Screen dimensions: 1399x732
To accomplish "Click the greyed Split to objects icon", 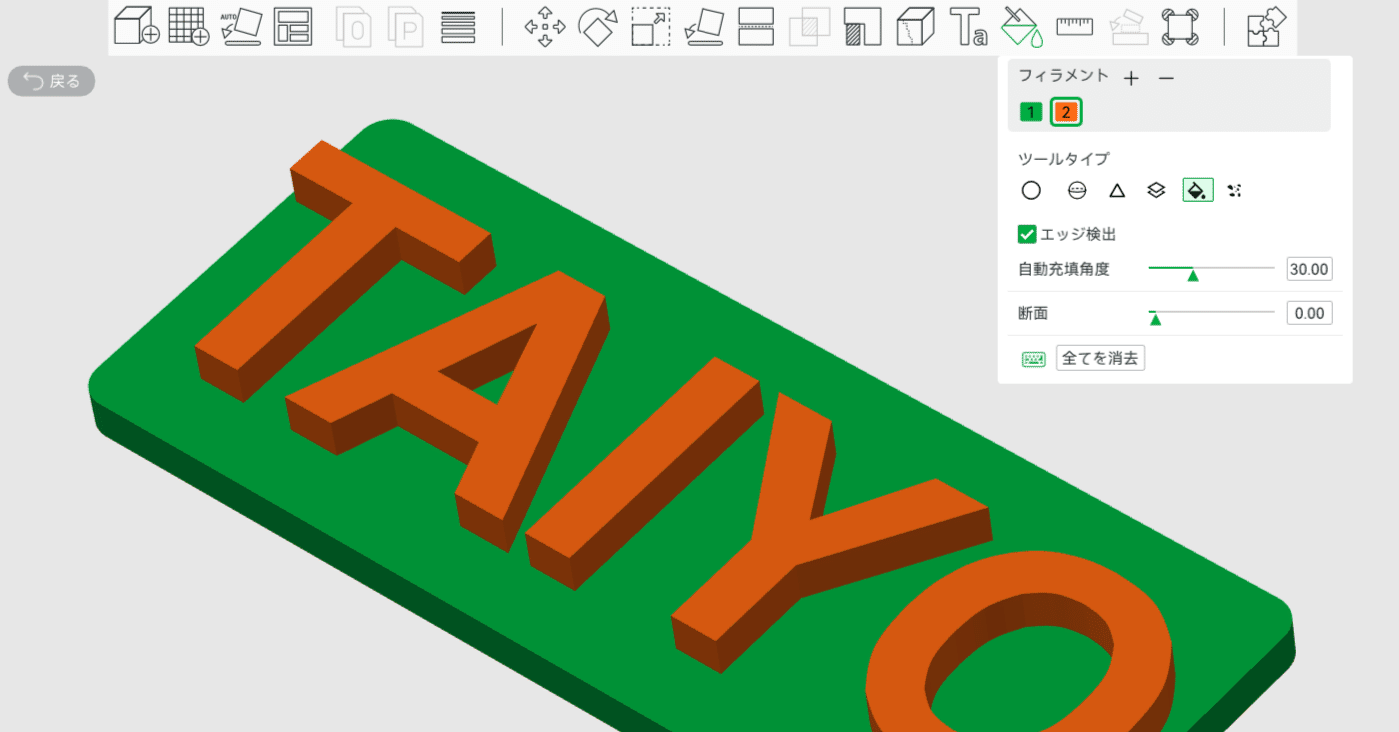I will (x=353, y=27).
